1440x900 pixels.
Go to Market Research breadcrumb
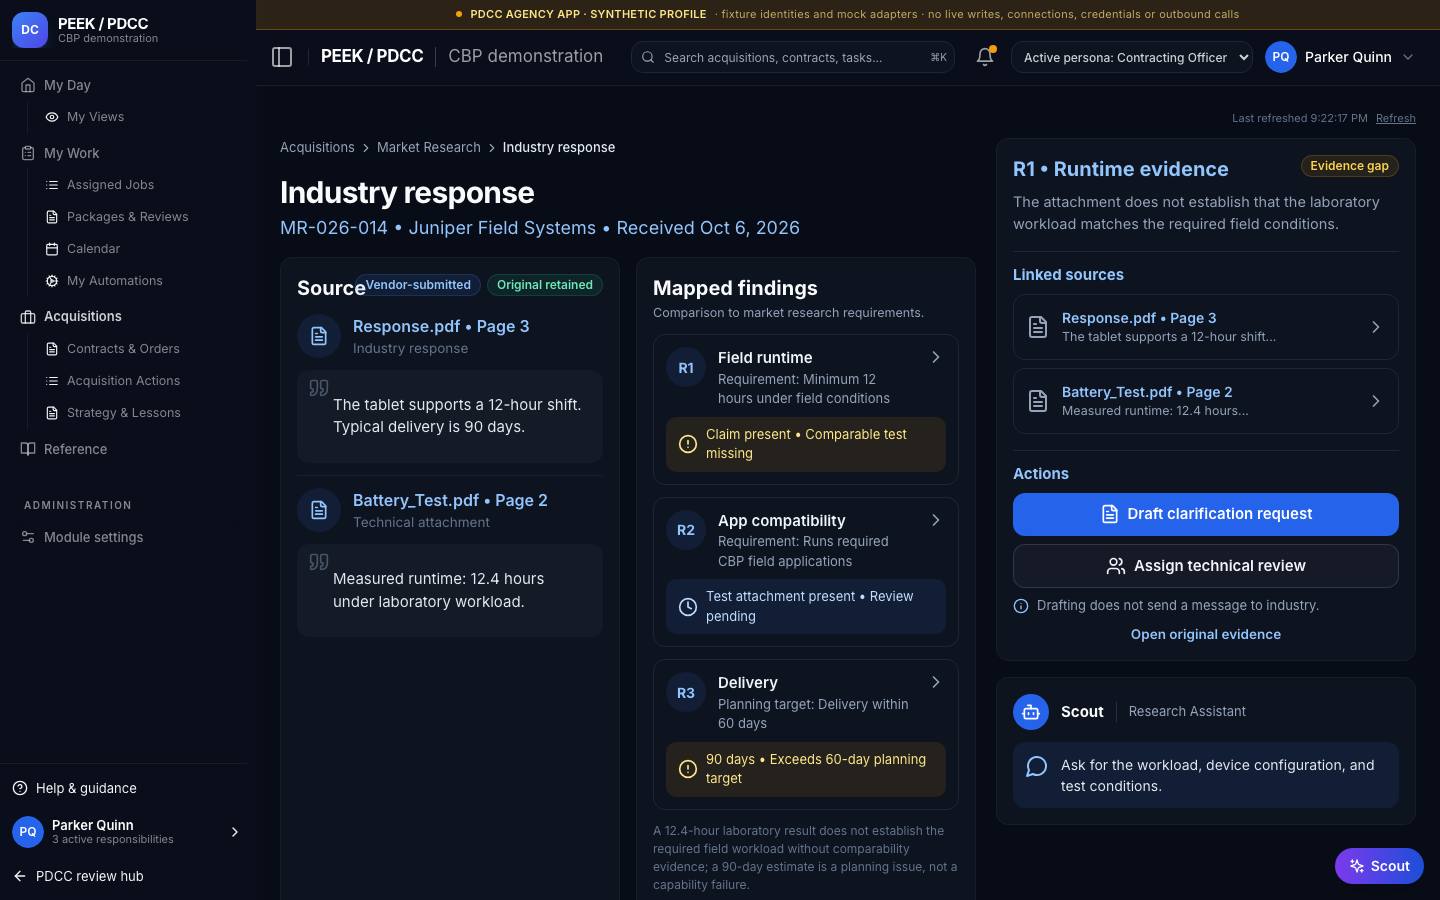[429, 147]
